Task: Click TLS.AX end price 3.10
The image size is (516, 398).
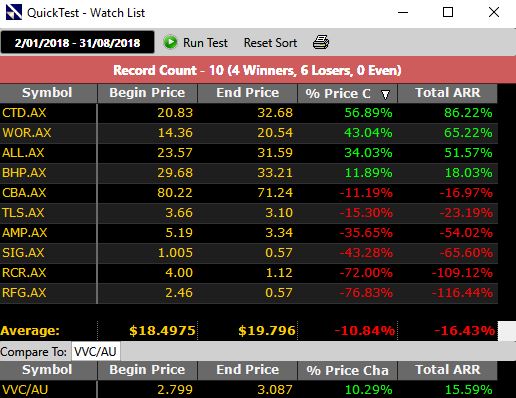Action: click(279, 213)
